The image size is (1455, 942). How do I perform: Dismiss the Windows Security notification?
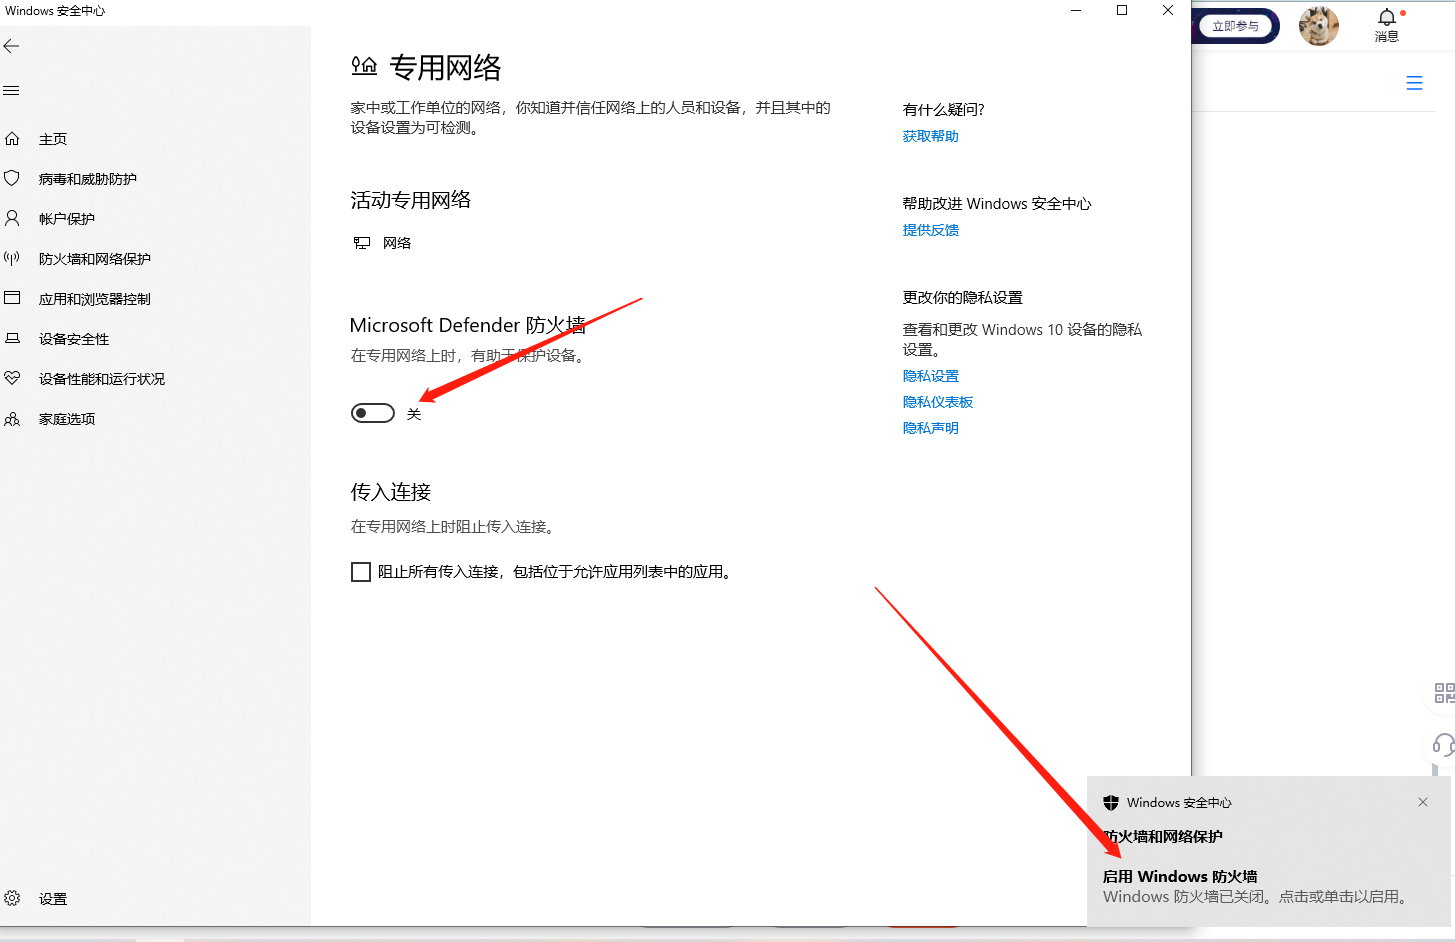coord(1423,802)
